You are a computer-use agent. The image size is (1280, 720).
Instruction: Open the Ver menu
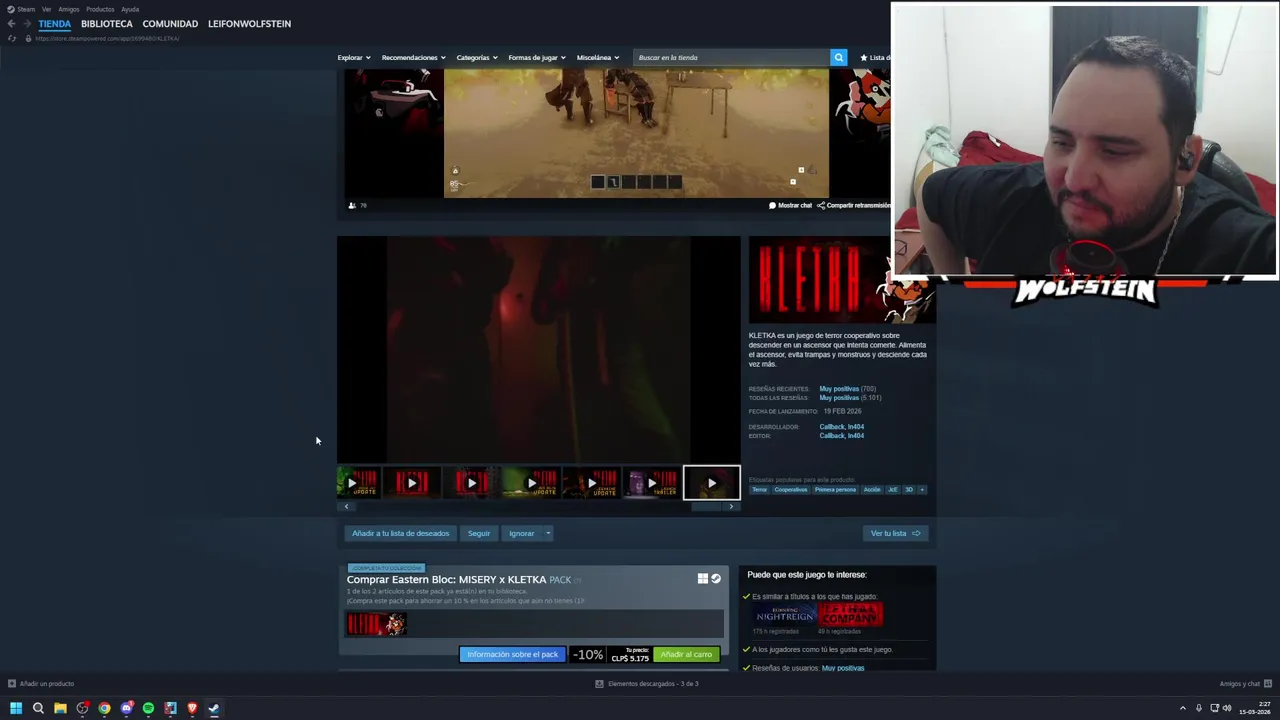point(46,9)
